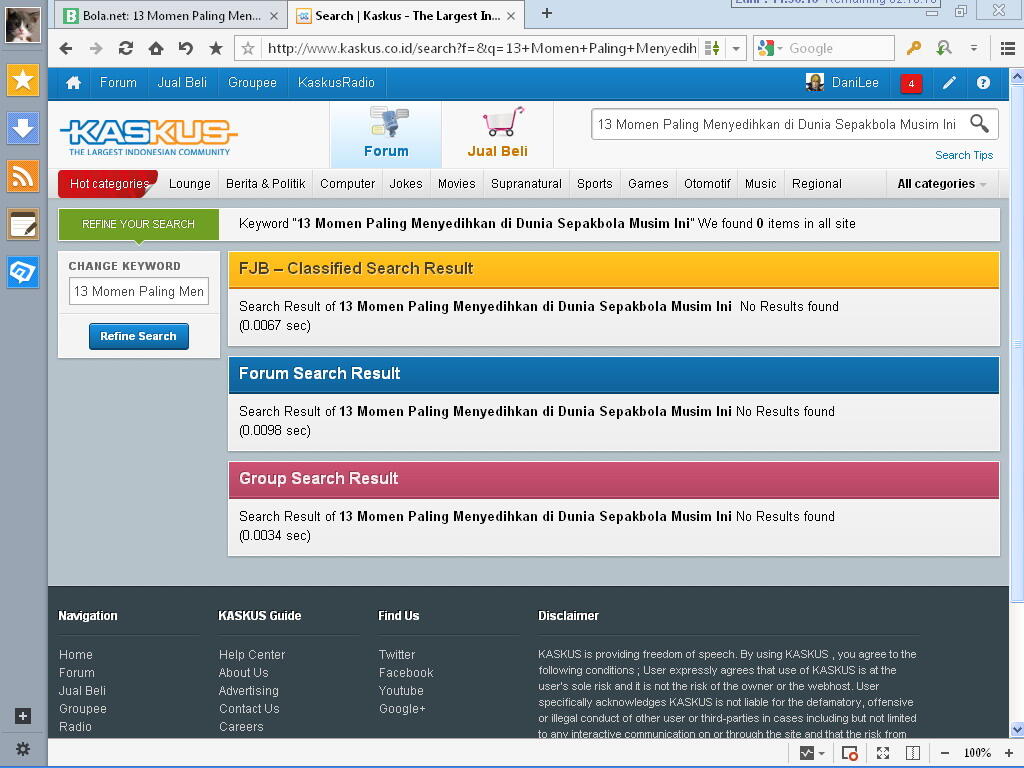Click the main Kaskus search field
The width and height of the screenshot is (1024, 768).
pyautogui.click(x=777, y=124)
